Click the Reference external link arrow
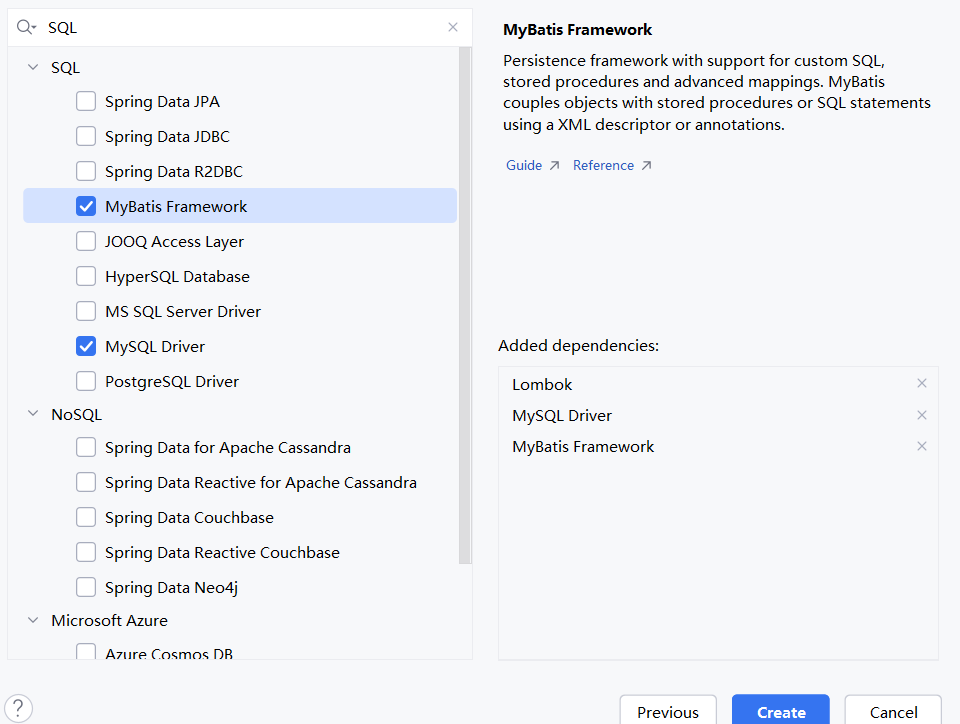The height and width of the screenshot is (724, 960). [646, 166]
